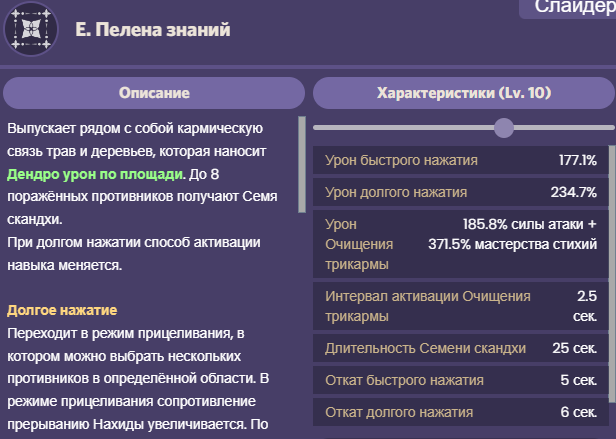This screenshot has width=616, height=439.
Task: Select the Откат быстрого нажатия row
Action: 461,380
